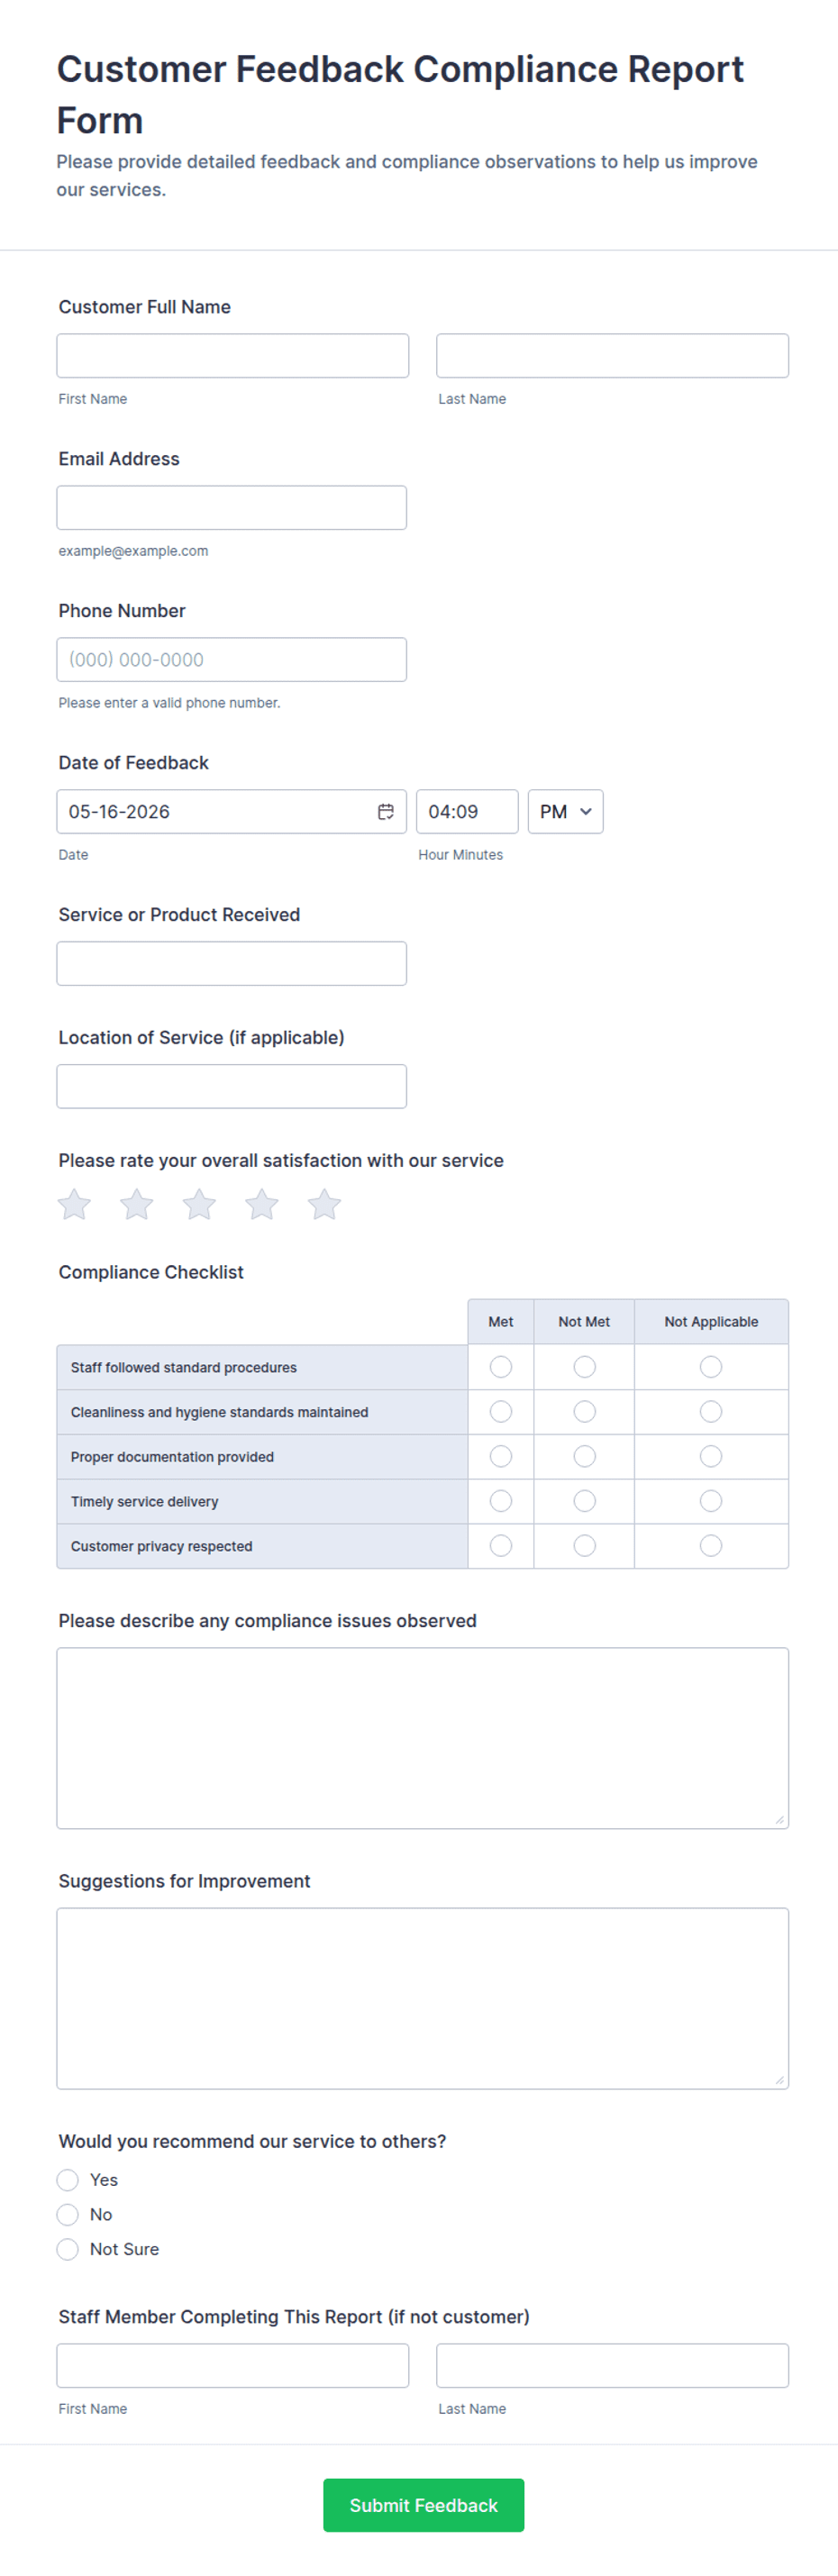Give a five-star satisfaction rating

point(324,1204)
